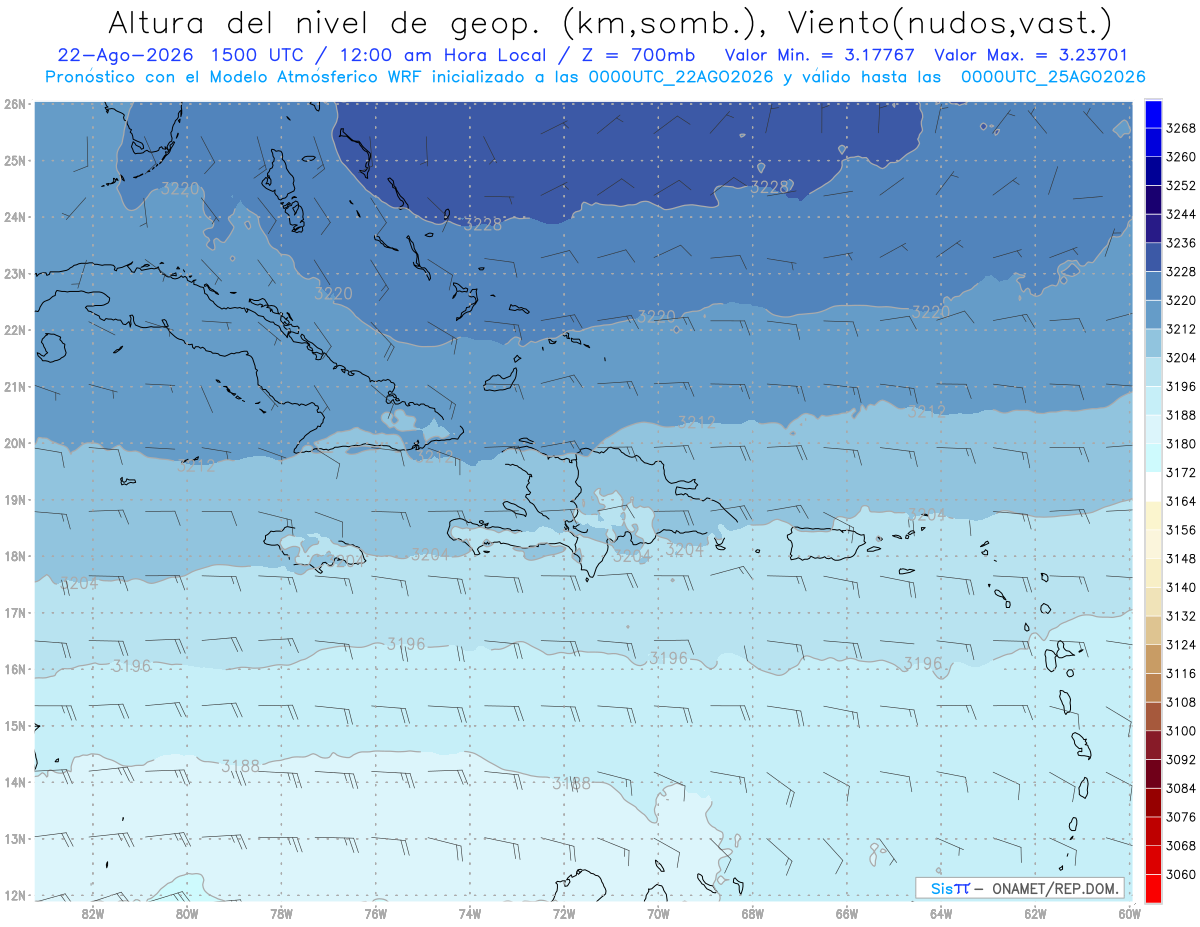Click the colorbar scale label 3244
Image resolution: width=1200 pixels, height=927 pixels.
[1181, 214]
